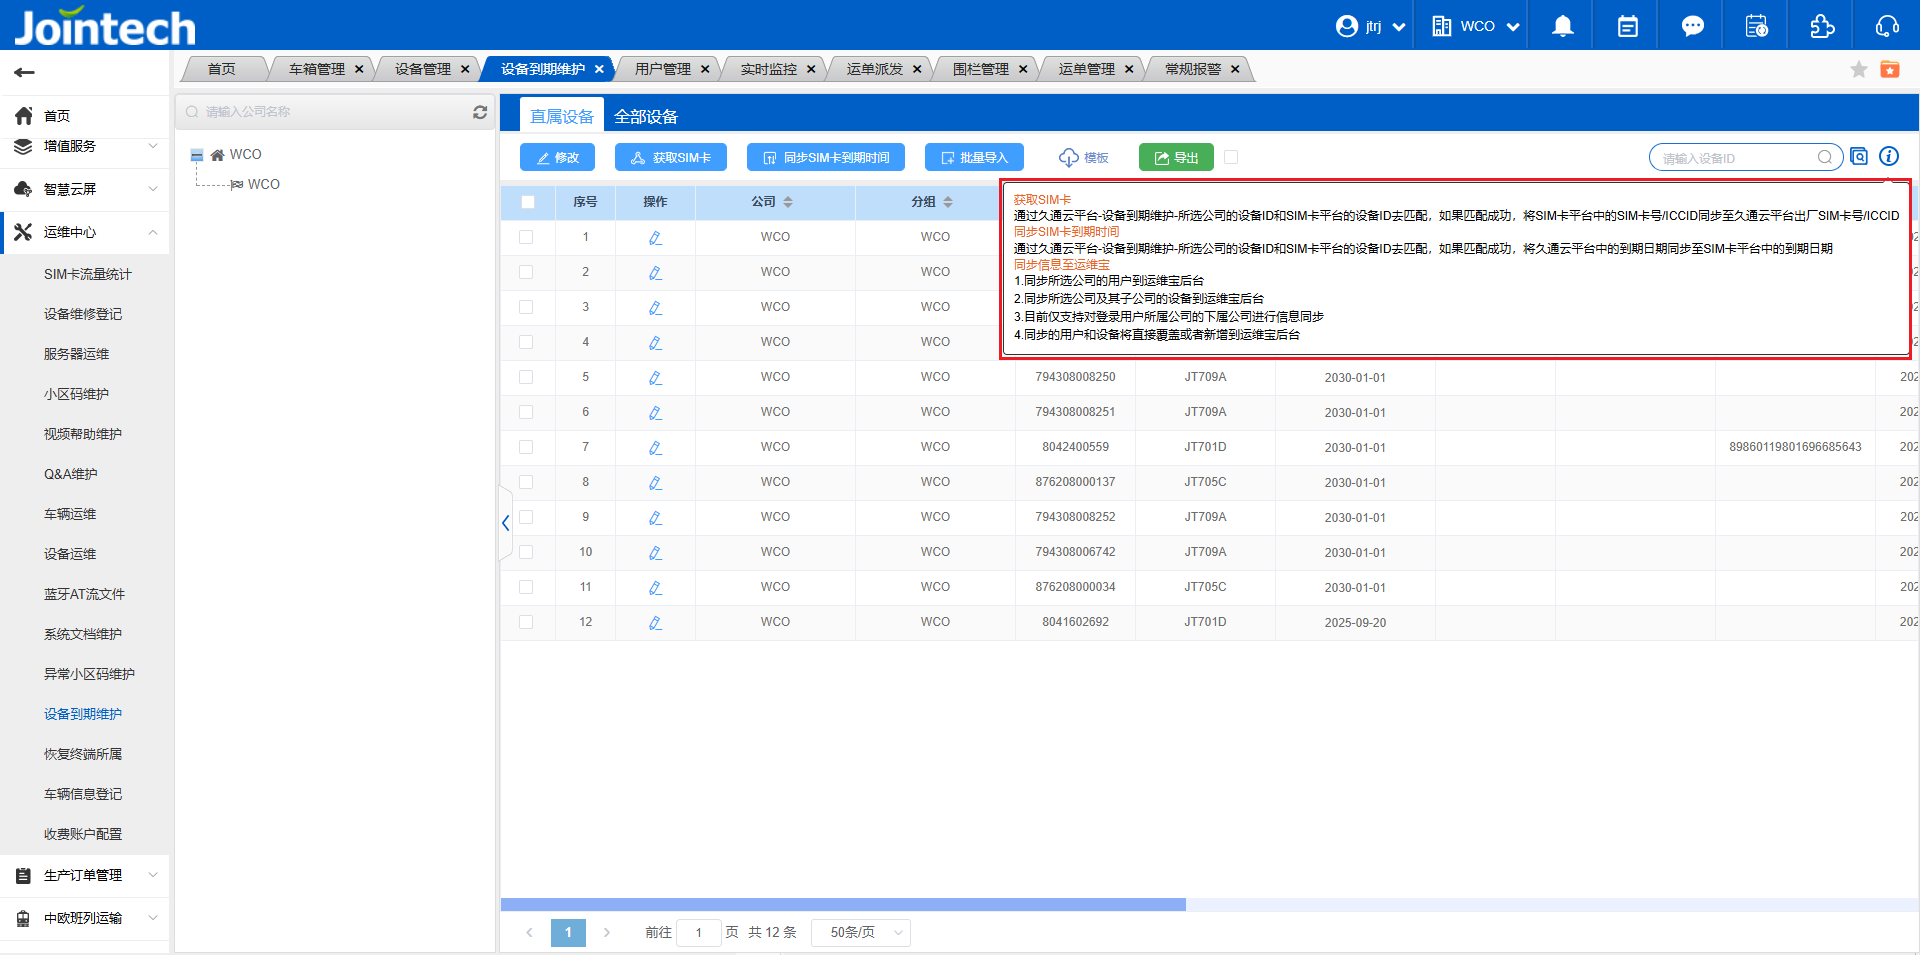
Task: Open the 实时监控 tab
Action: [x=768, y=69]
